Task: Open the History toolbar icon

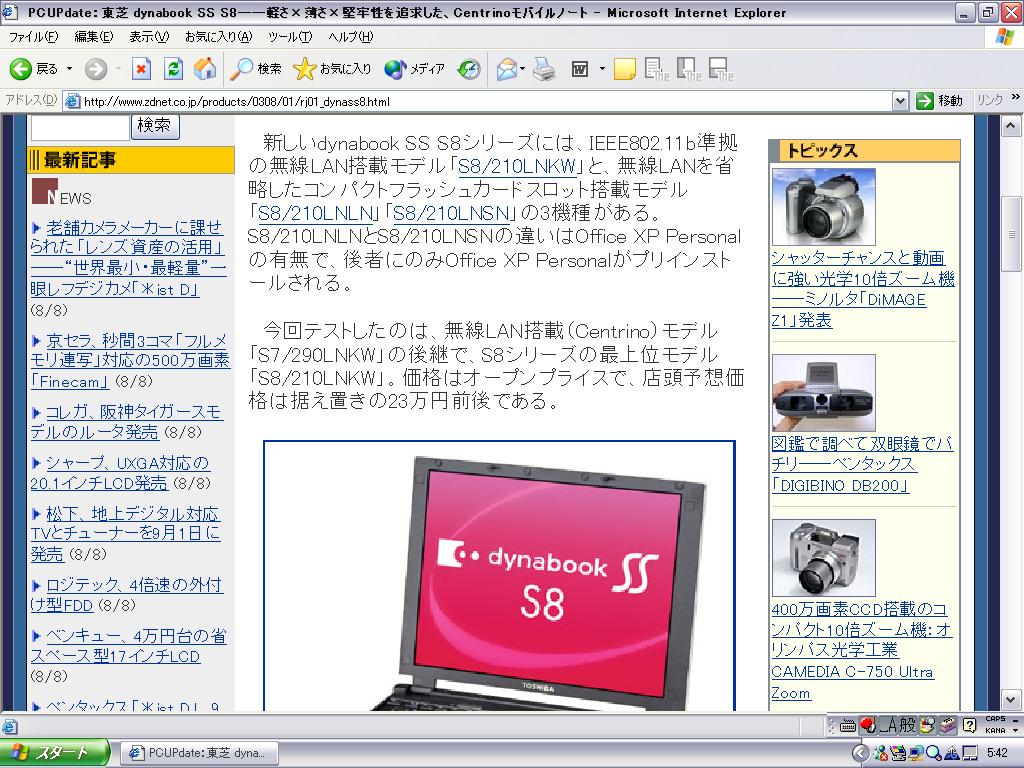Action: [x=469, y=69]
